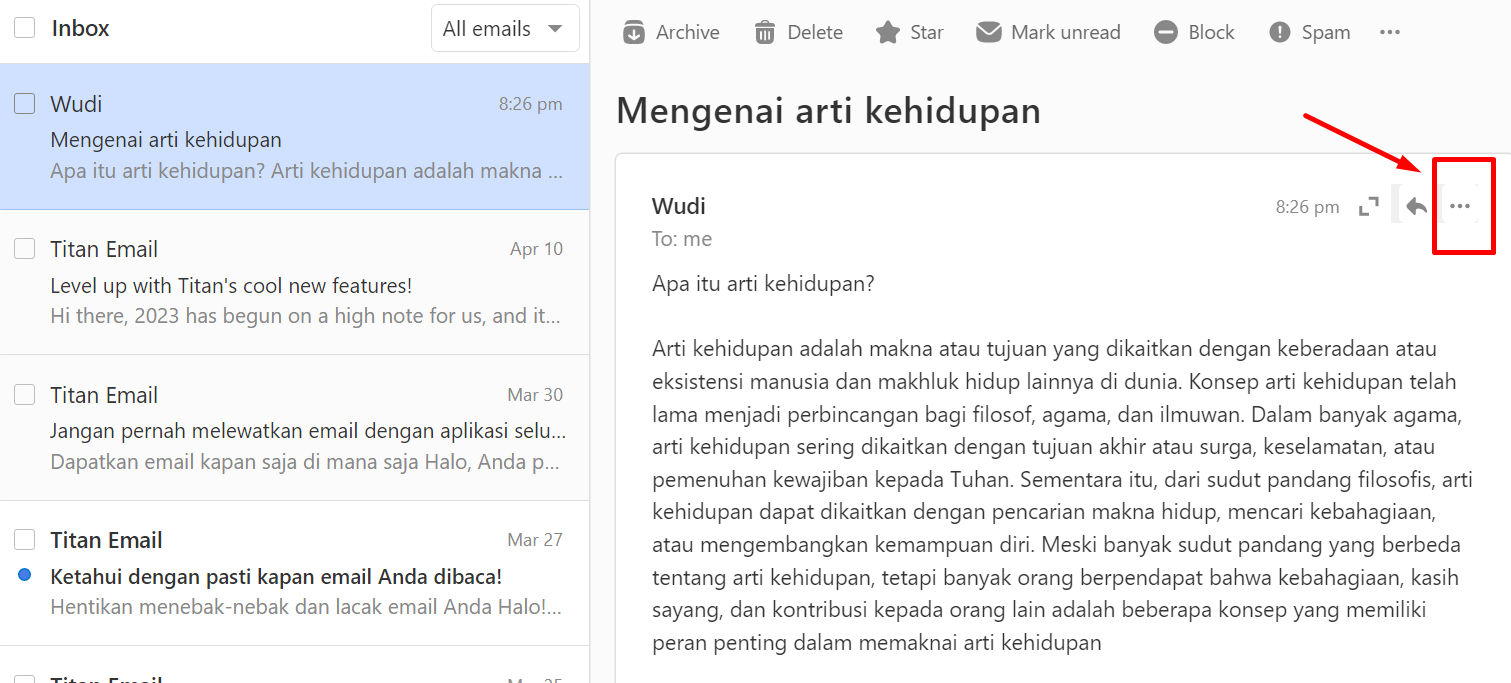Open email 'Jangan pernah melewatkan email dengan aplikasi'

tap(295, 428)
